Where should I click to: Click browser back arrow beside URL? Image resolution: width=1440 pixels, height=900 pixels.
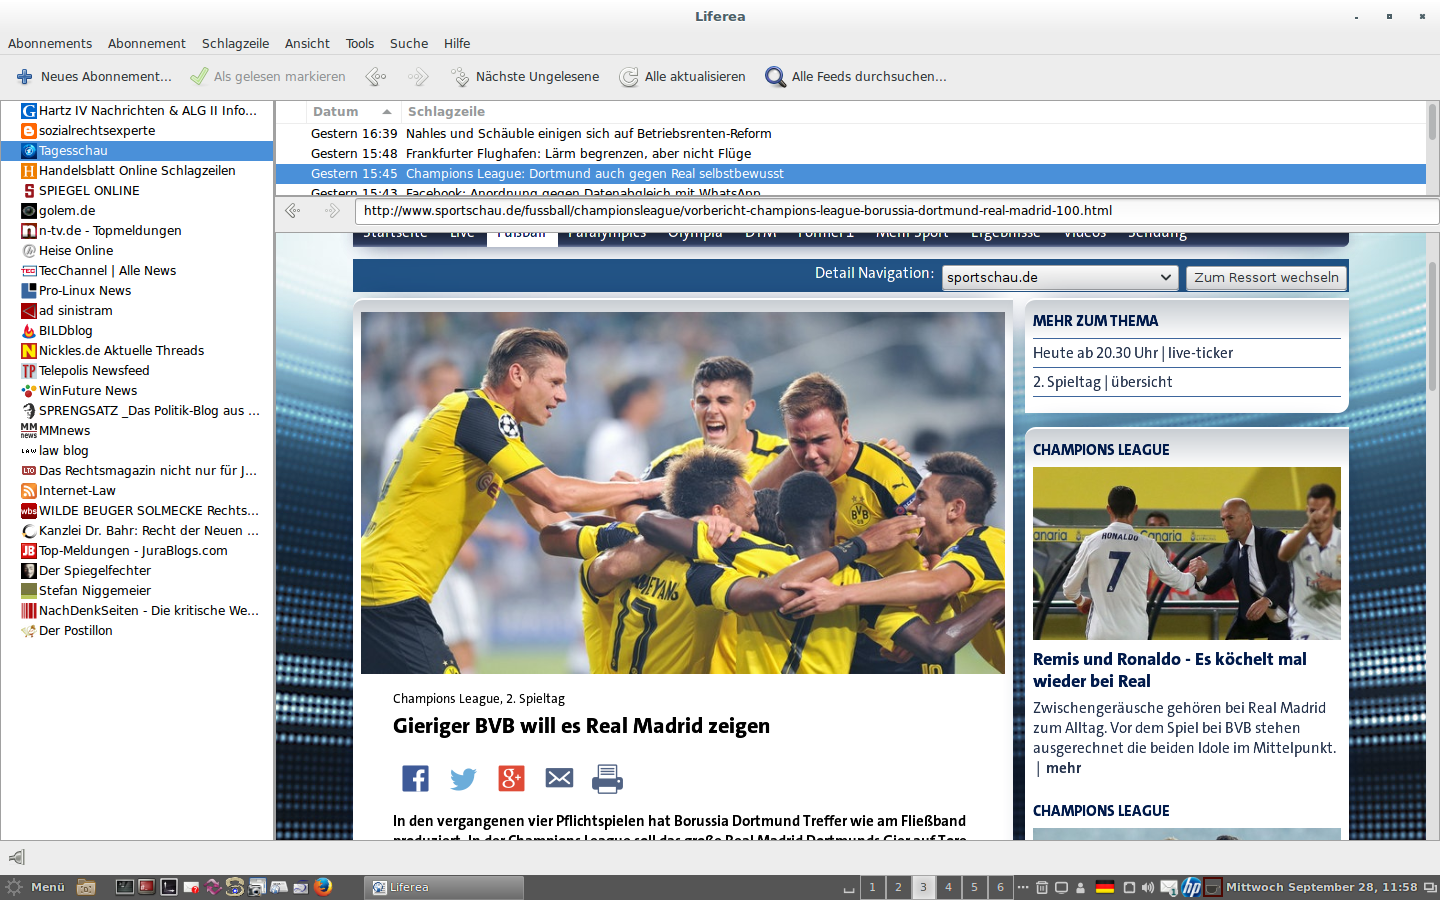293,210
